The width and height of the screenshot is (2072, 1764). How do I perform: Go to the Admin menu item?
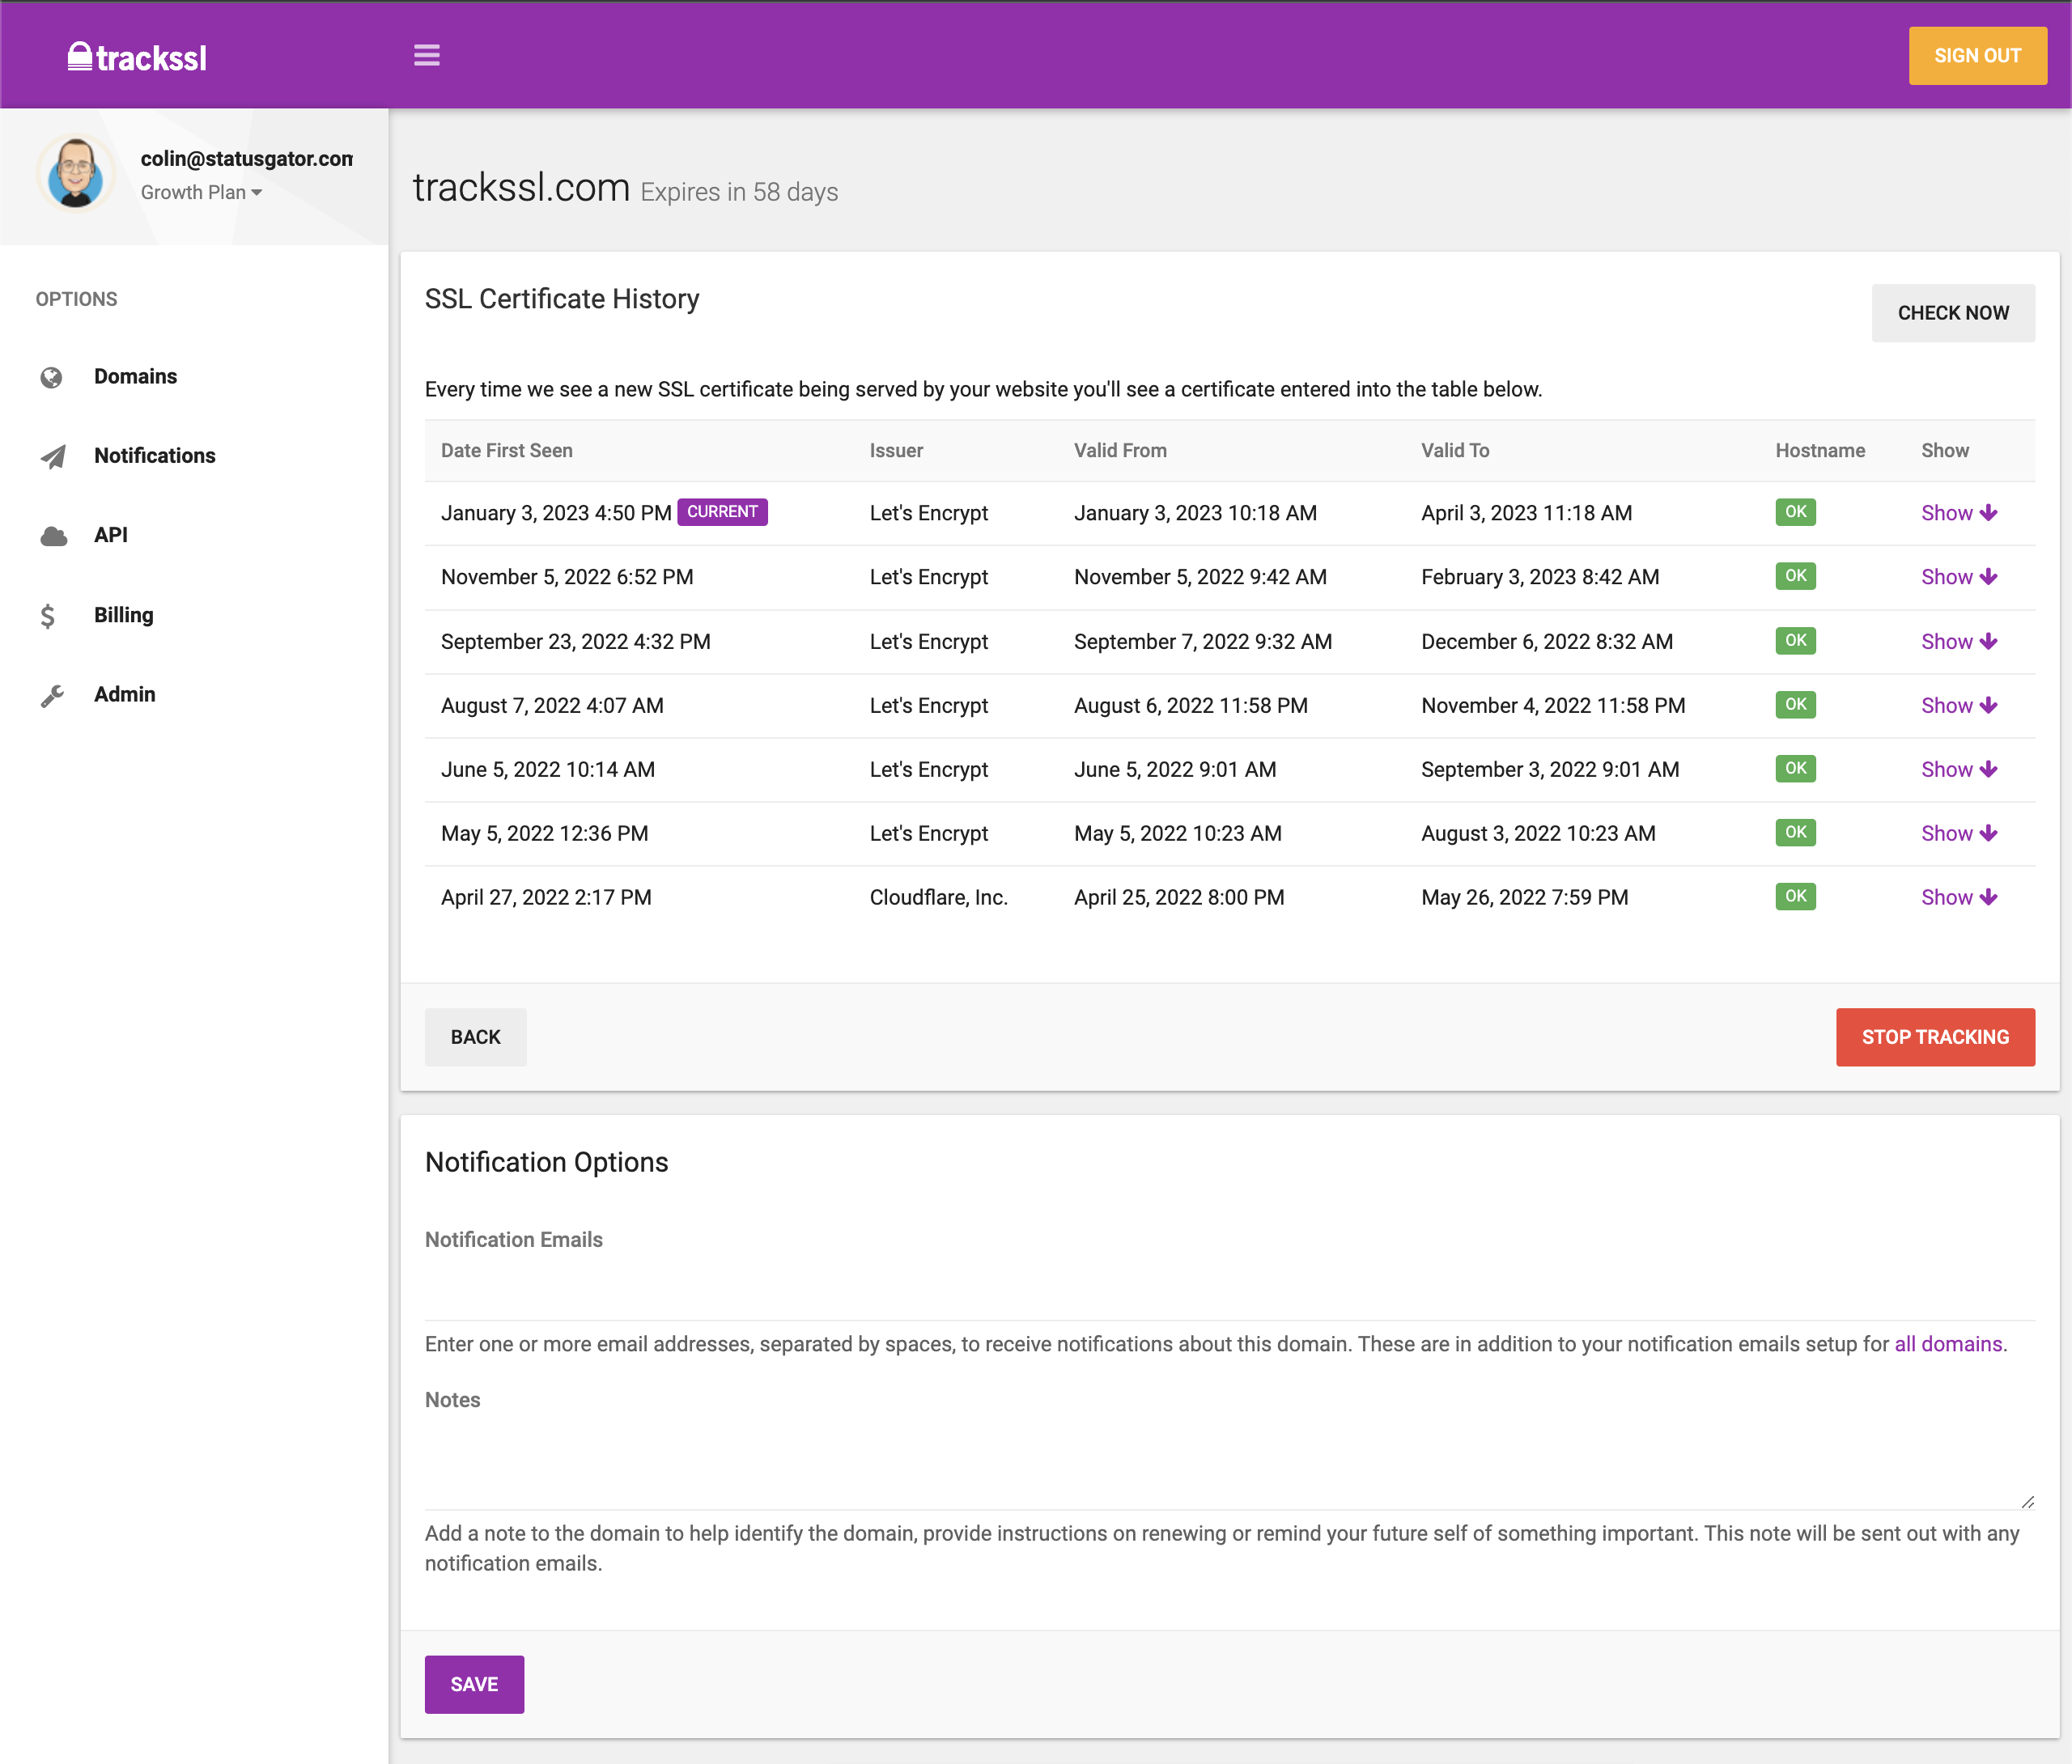[x=124, y=694]
